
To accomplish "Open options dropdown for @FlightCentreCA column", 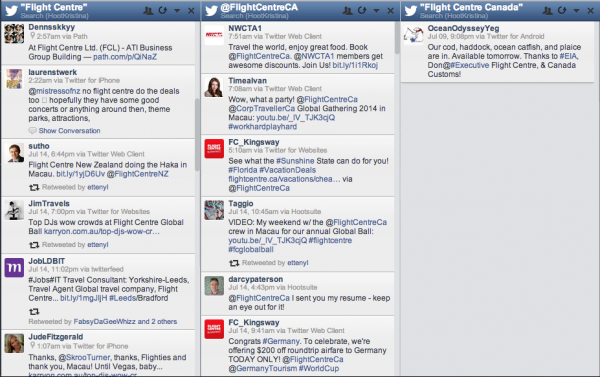I will (376, 11).
